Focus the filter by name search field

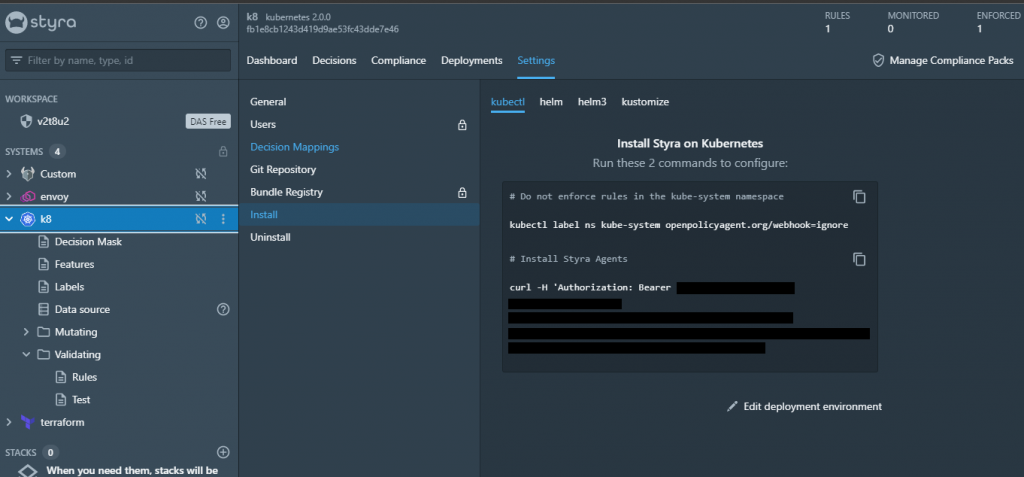click(118, 60)
